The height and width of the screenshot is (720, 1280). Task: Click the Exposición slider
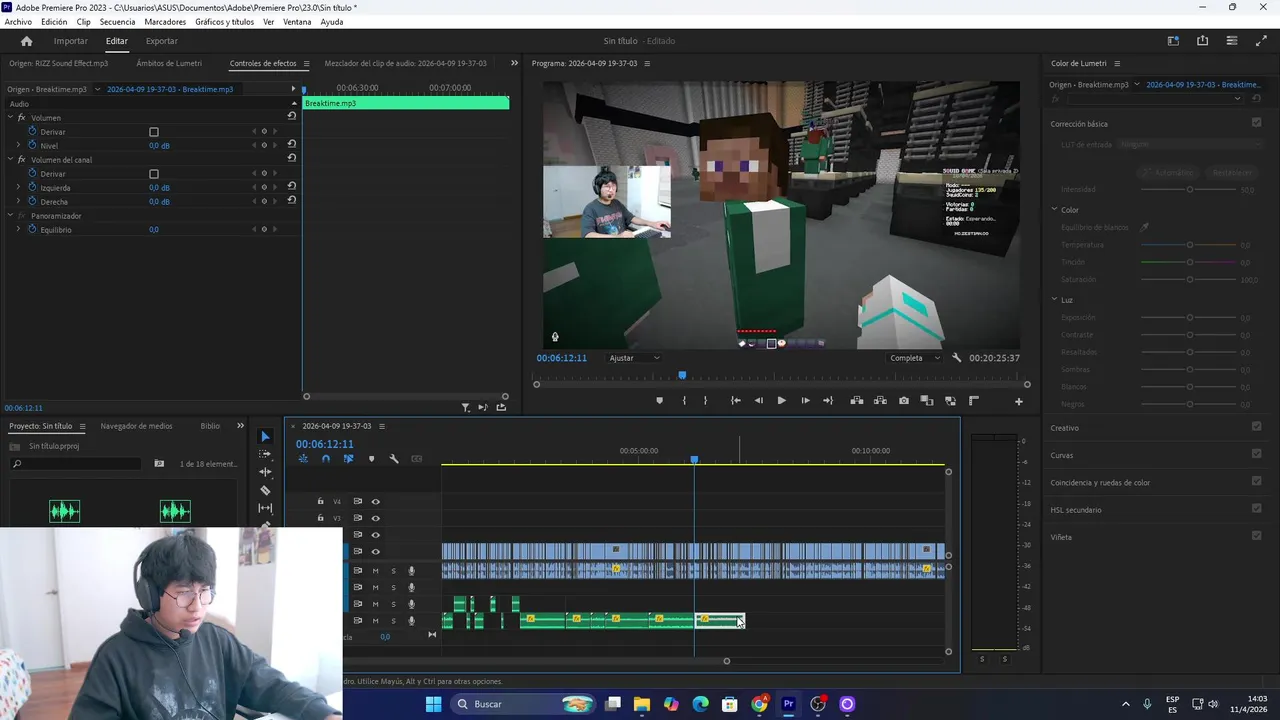point(1189,318)
